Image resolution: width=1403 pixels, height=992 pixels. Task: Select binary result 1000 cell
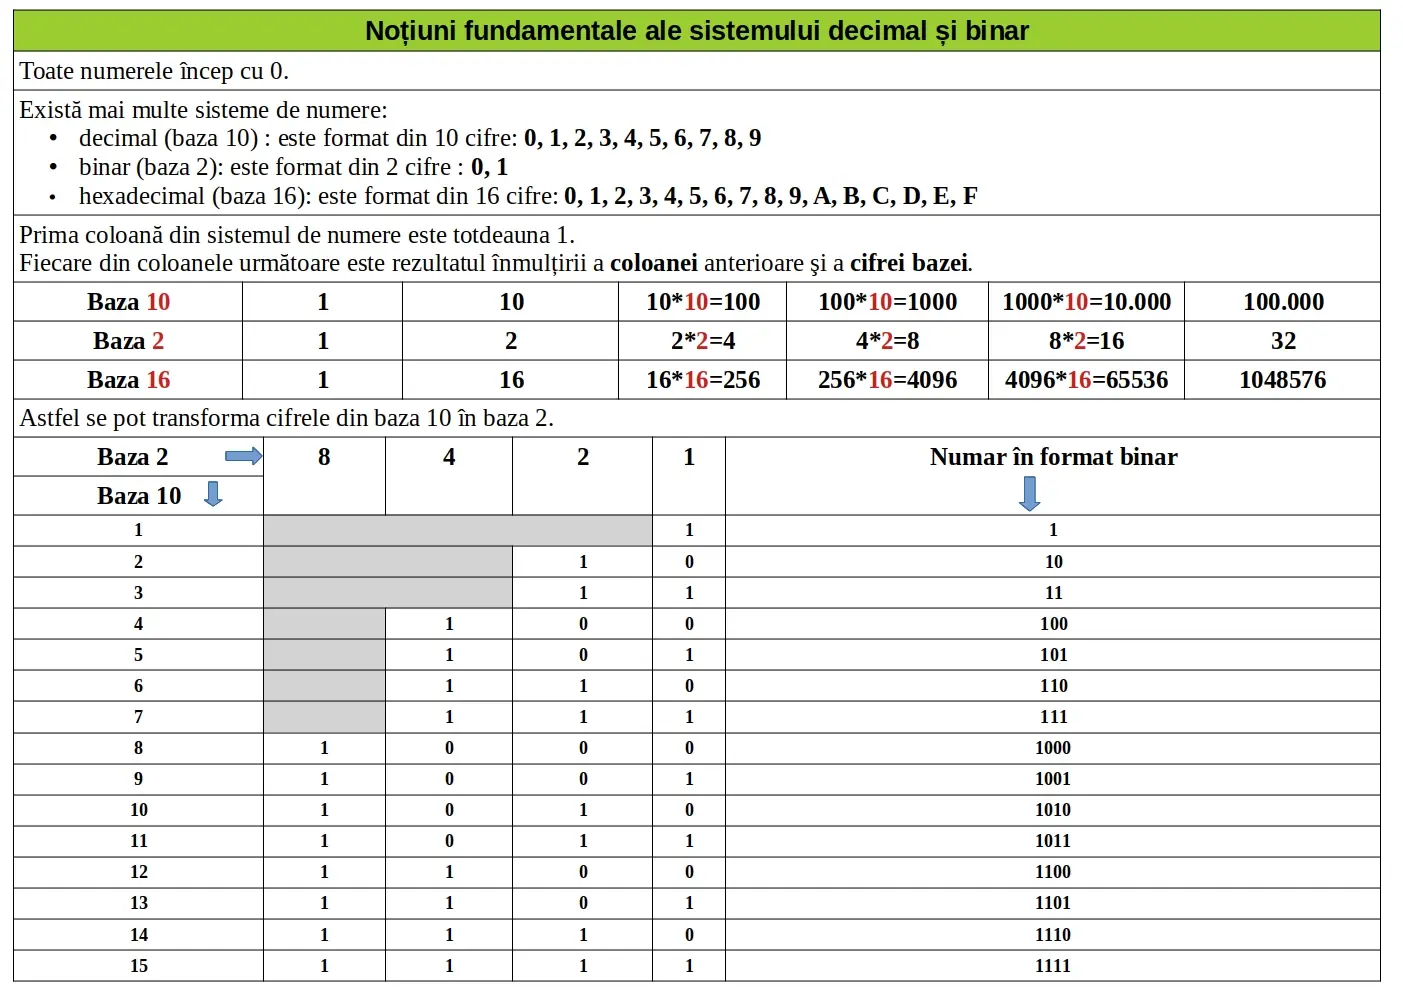point(1053,748)
